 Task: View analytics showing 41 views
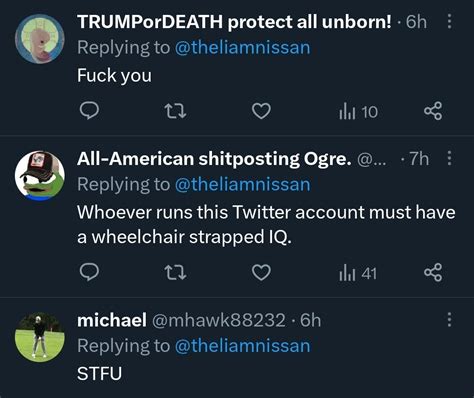(x=358, y=274)
